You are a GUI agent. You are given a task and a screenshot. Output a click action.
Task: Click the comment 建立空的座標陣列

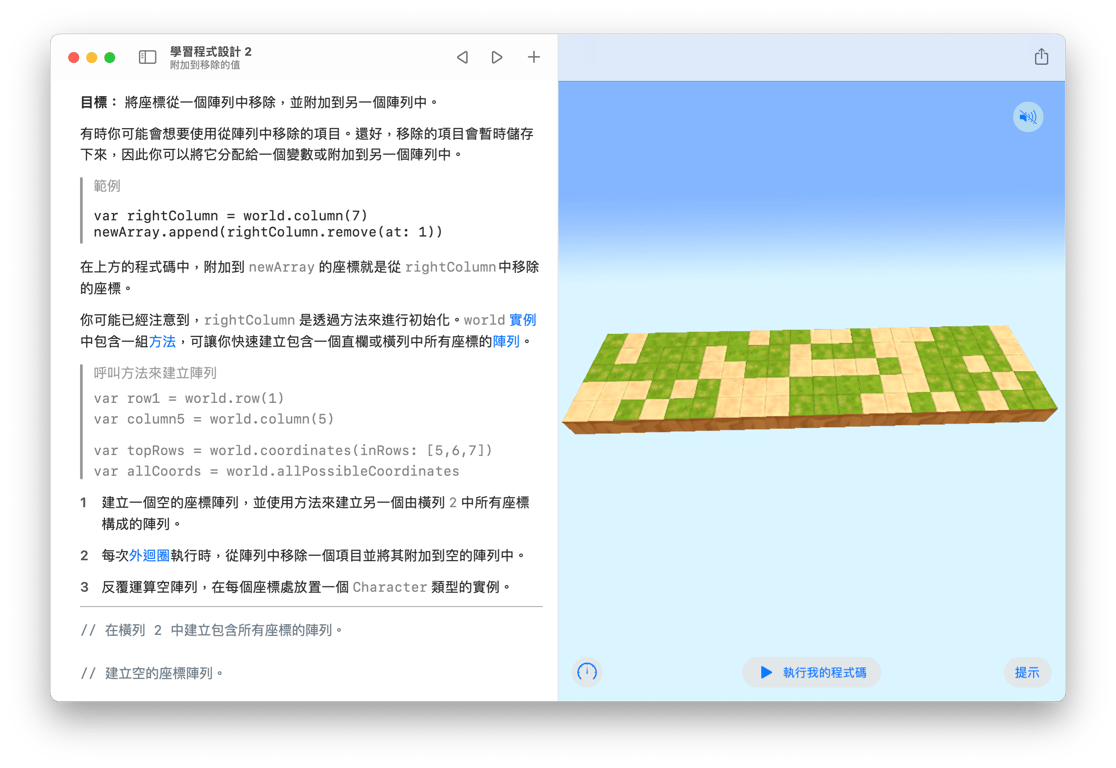[152, 673]
